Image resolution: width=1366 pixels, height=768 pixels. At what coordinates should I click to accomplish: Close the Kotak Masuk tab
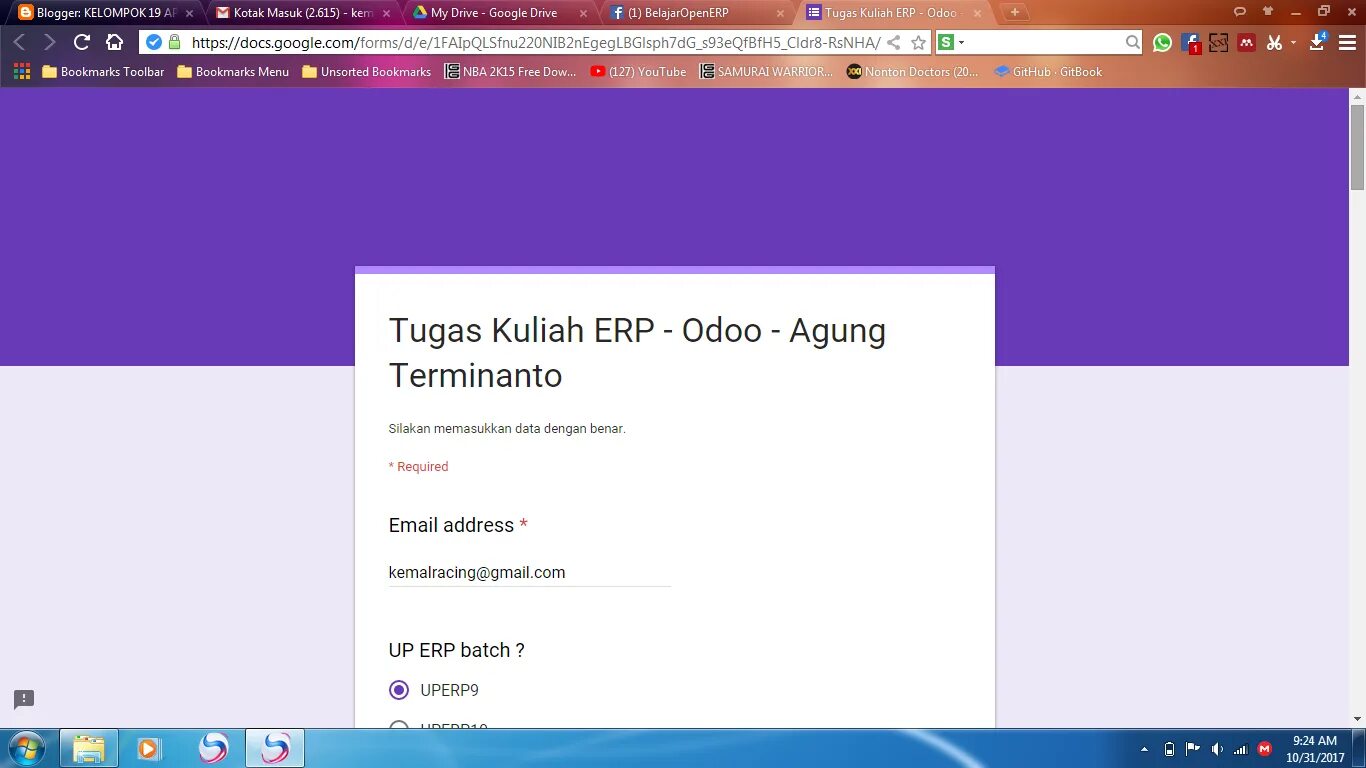point(386,13)
